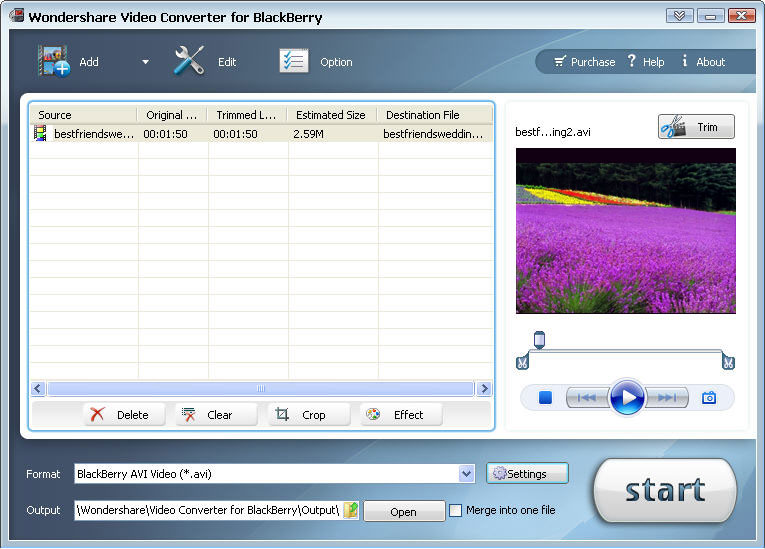Open the Purchase cart link
765x549 pixels.
click(584, 62)
